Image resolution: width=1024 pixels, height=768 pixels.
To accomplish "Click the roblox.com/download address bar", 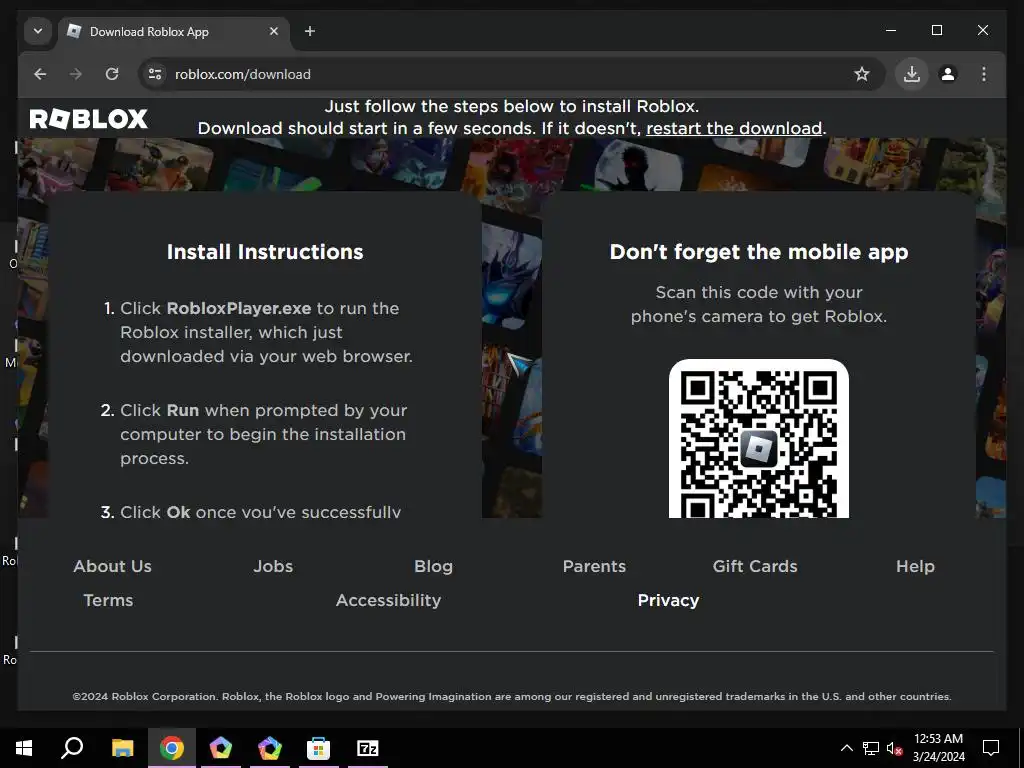I will point(509,74).
